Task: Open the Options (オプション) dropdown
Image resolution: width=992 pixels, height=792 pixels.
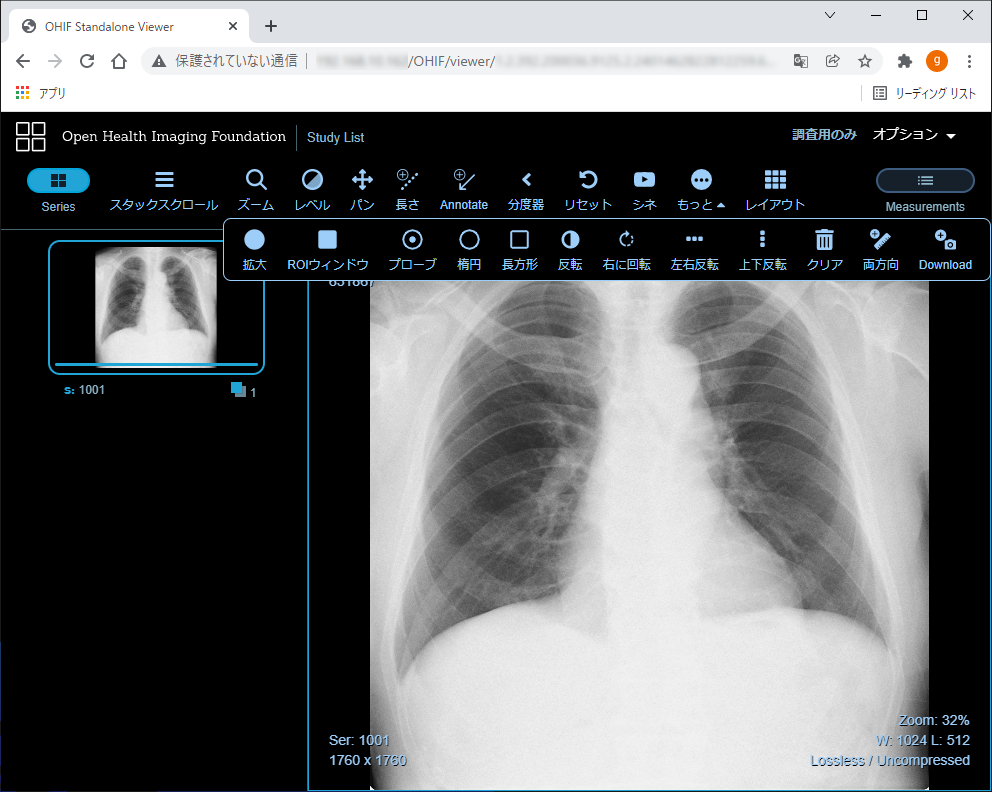Action: click(914, 135)
